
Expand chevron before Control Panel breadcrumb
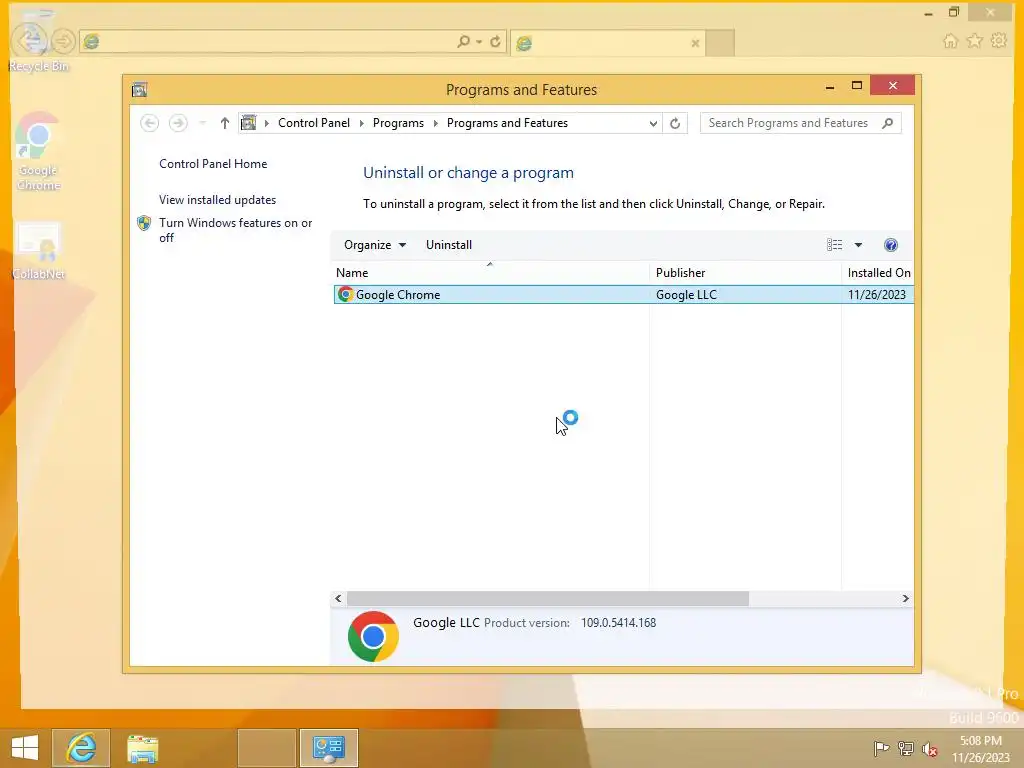pyautogui.click(x=266, y=123)
